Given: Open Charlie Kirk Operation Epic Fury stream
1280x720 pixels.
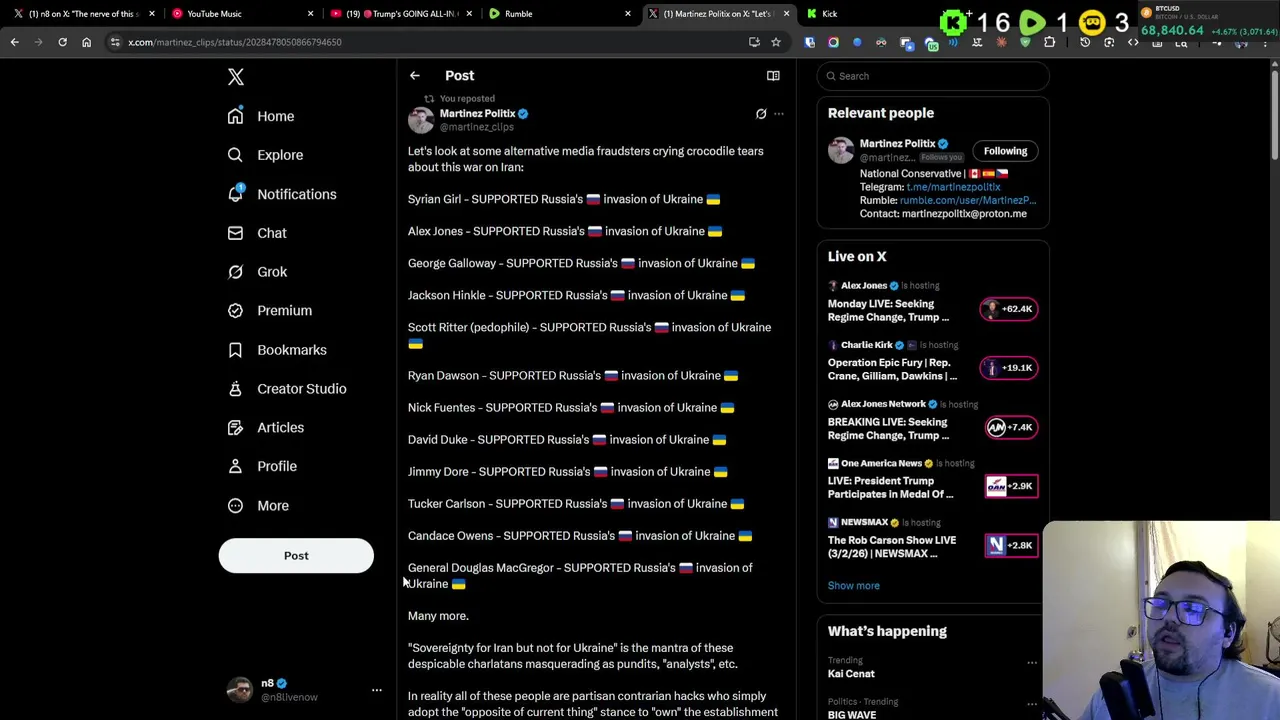Looking at the screenshot, I should pyautogui.click(x=892, y=369).
